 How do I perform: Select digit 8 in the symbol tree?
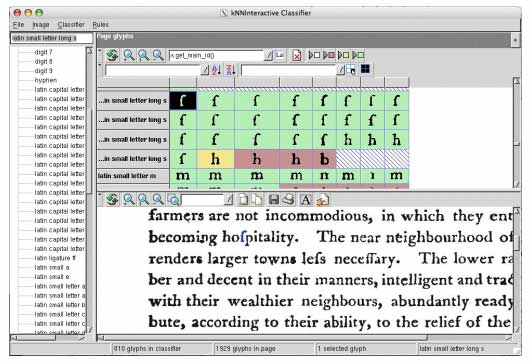(x=43, y=62)
